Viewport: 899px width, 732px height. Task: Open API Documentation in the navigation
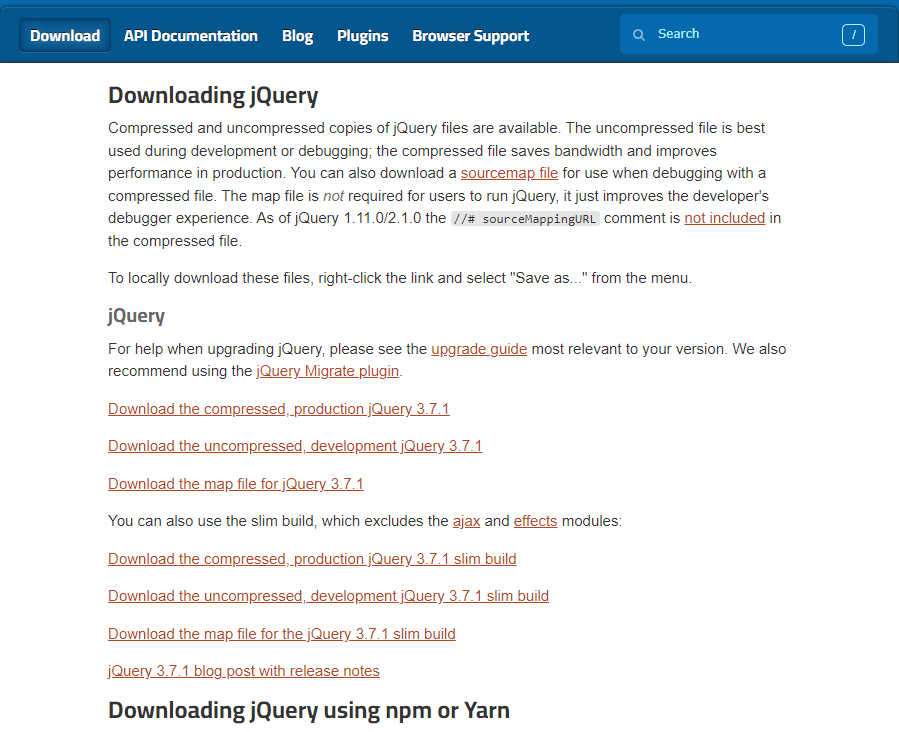click(x=190, y=36)
